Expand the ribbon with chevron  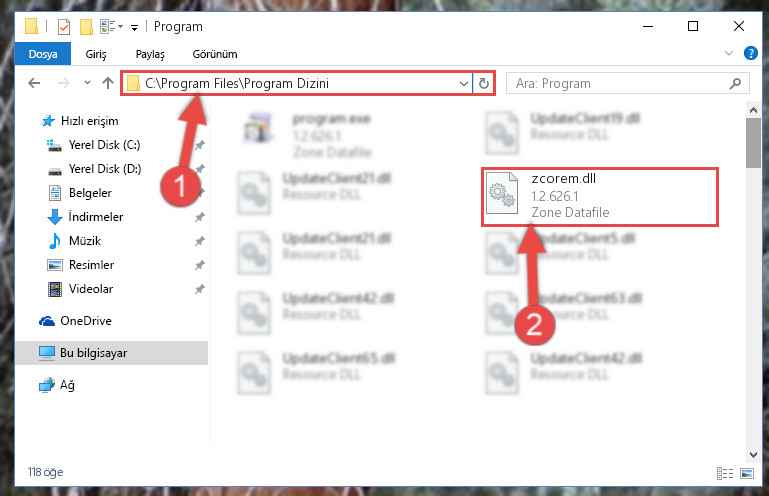(729, 53)
